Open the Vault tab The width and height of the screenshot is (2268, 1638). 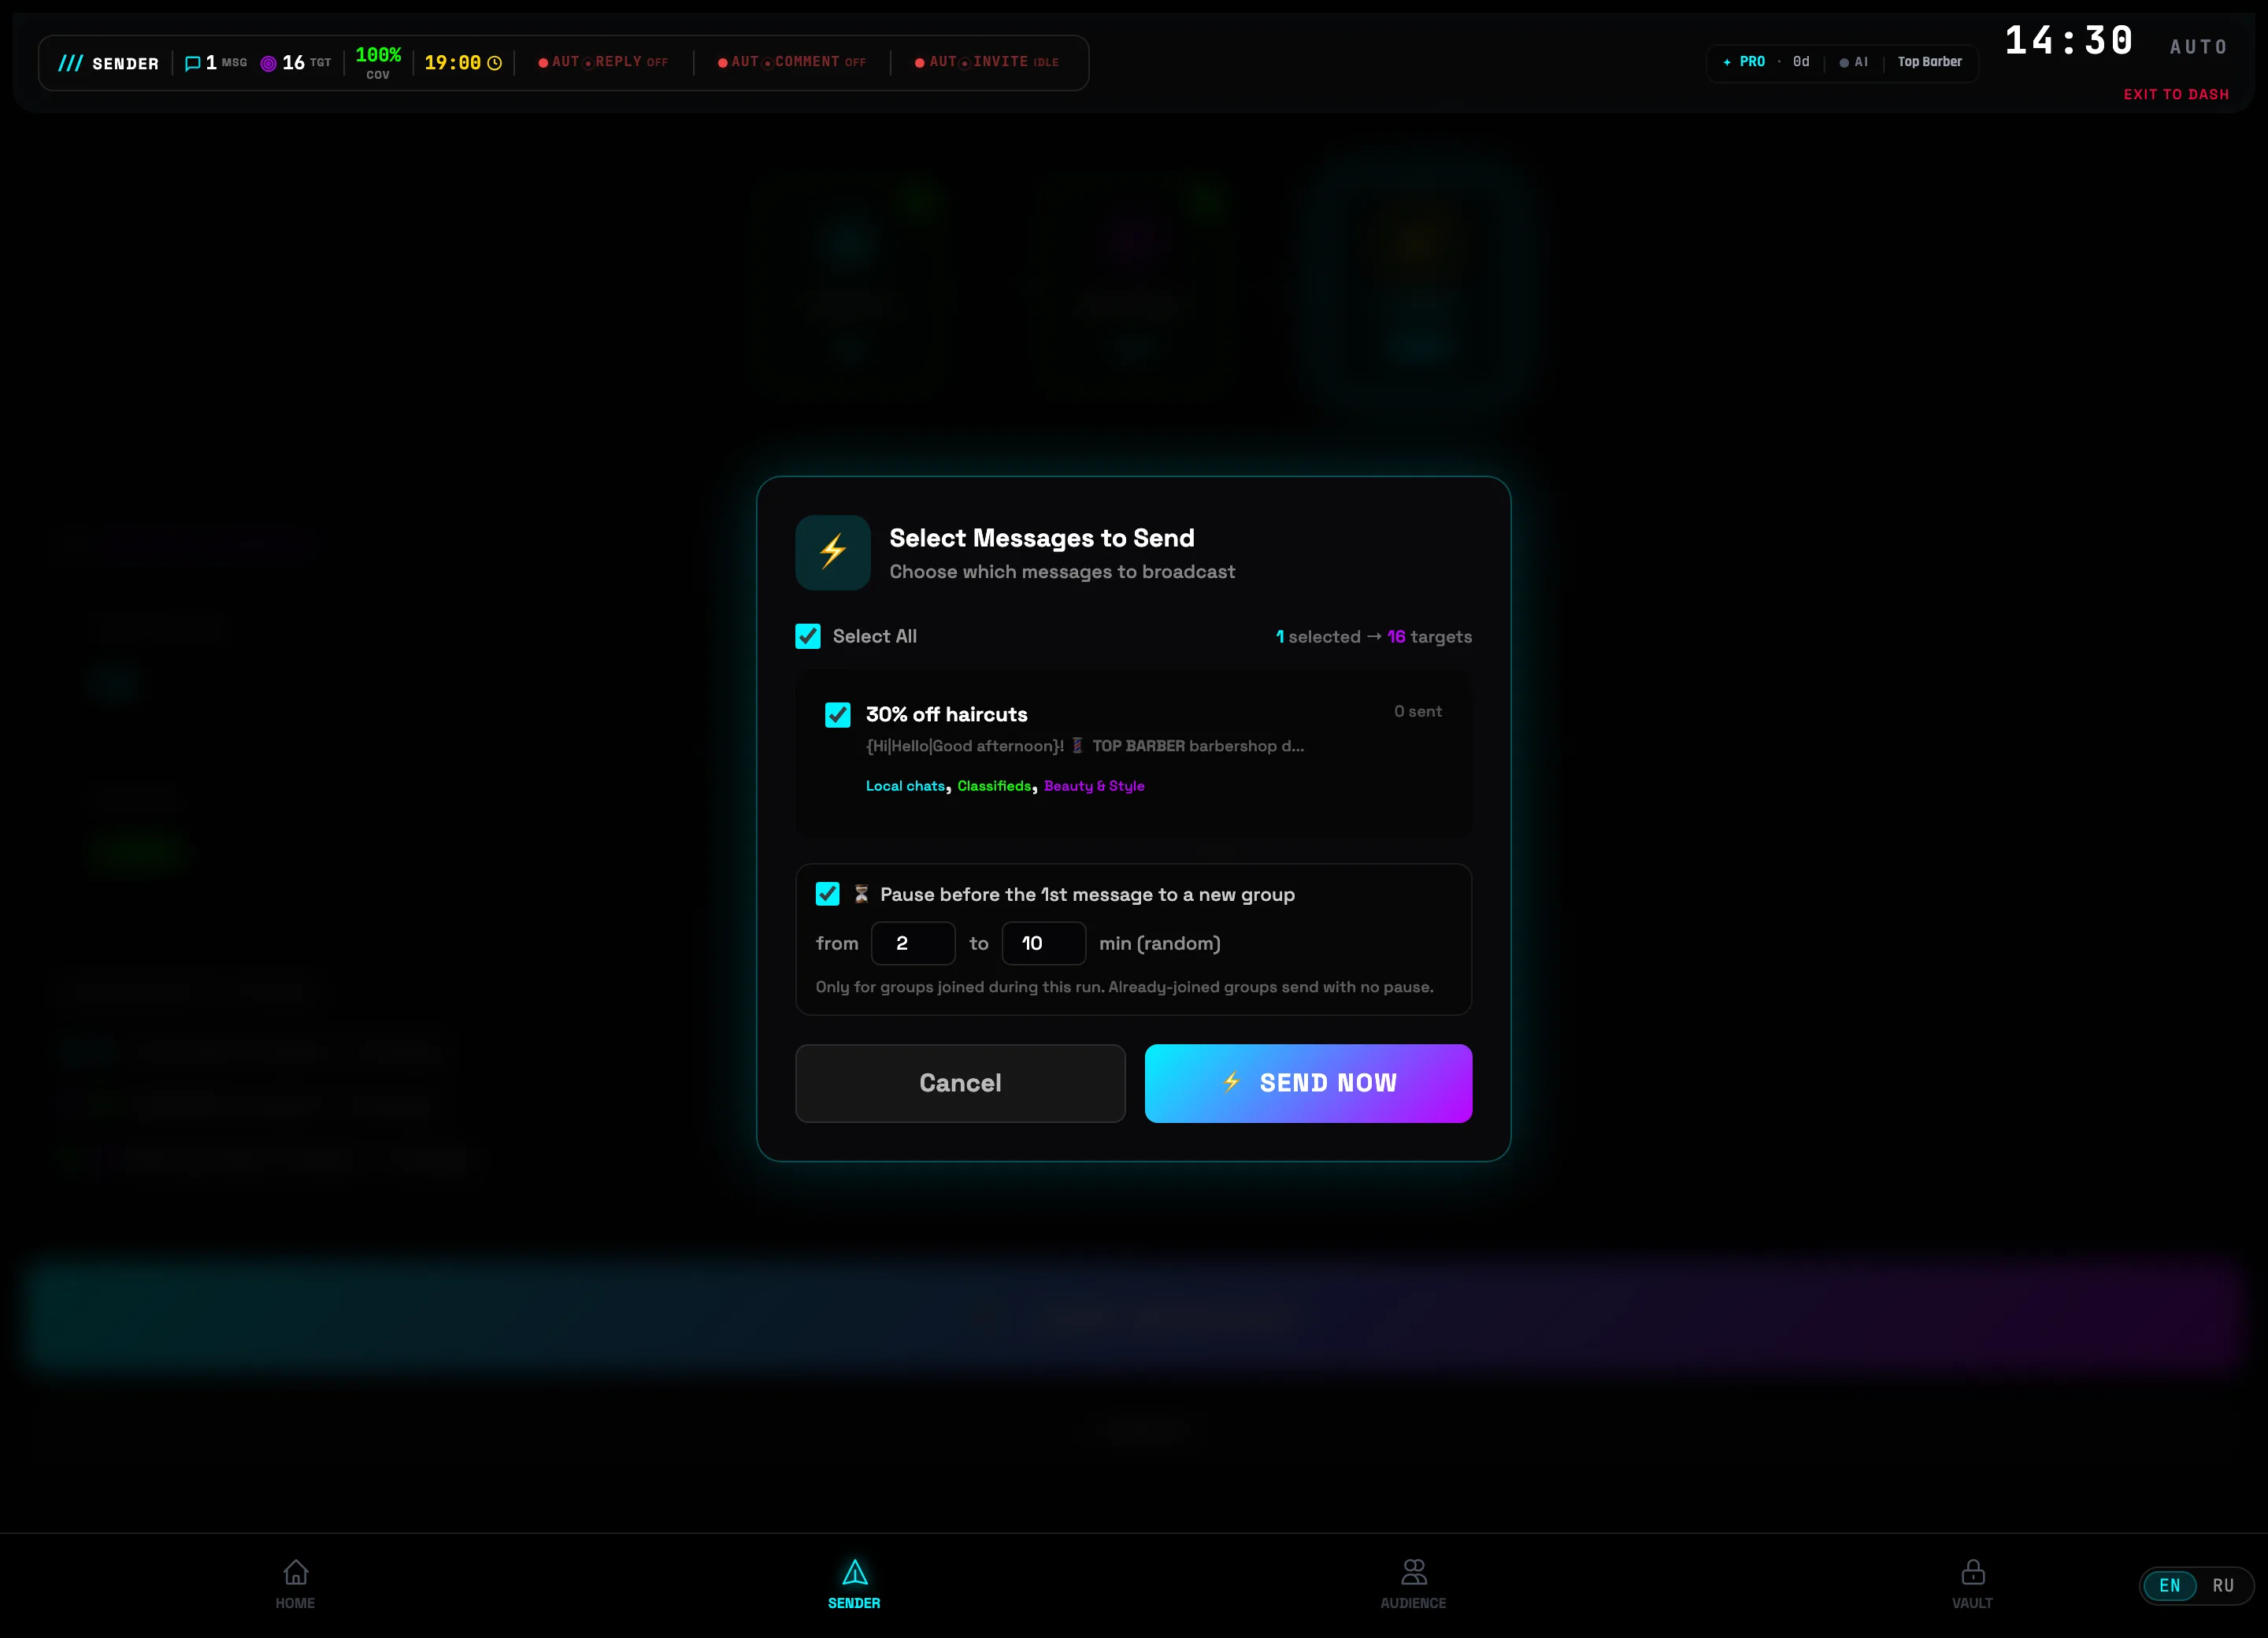pyautogui.click(x=1972, y=1584)
